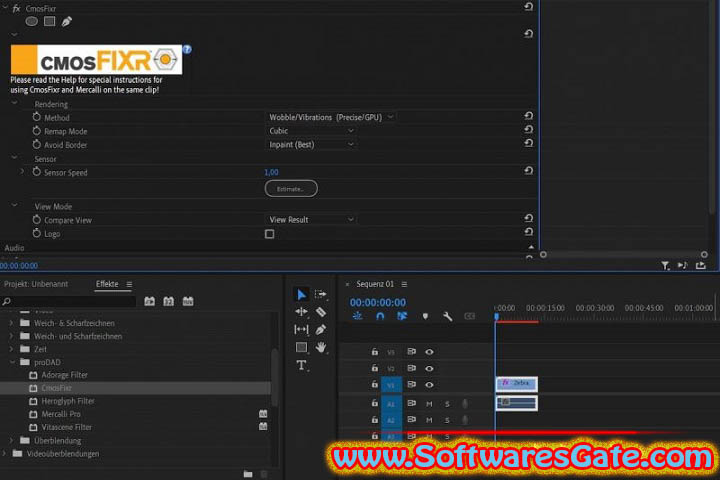The height and width of the screenshot is (480, 720).
Task: Collapse the View Mode group
Action: coord(14,205)
